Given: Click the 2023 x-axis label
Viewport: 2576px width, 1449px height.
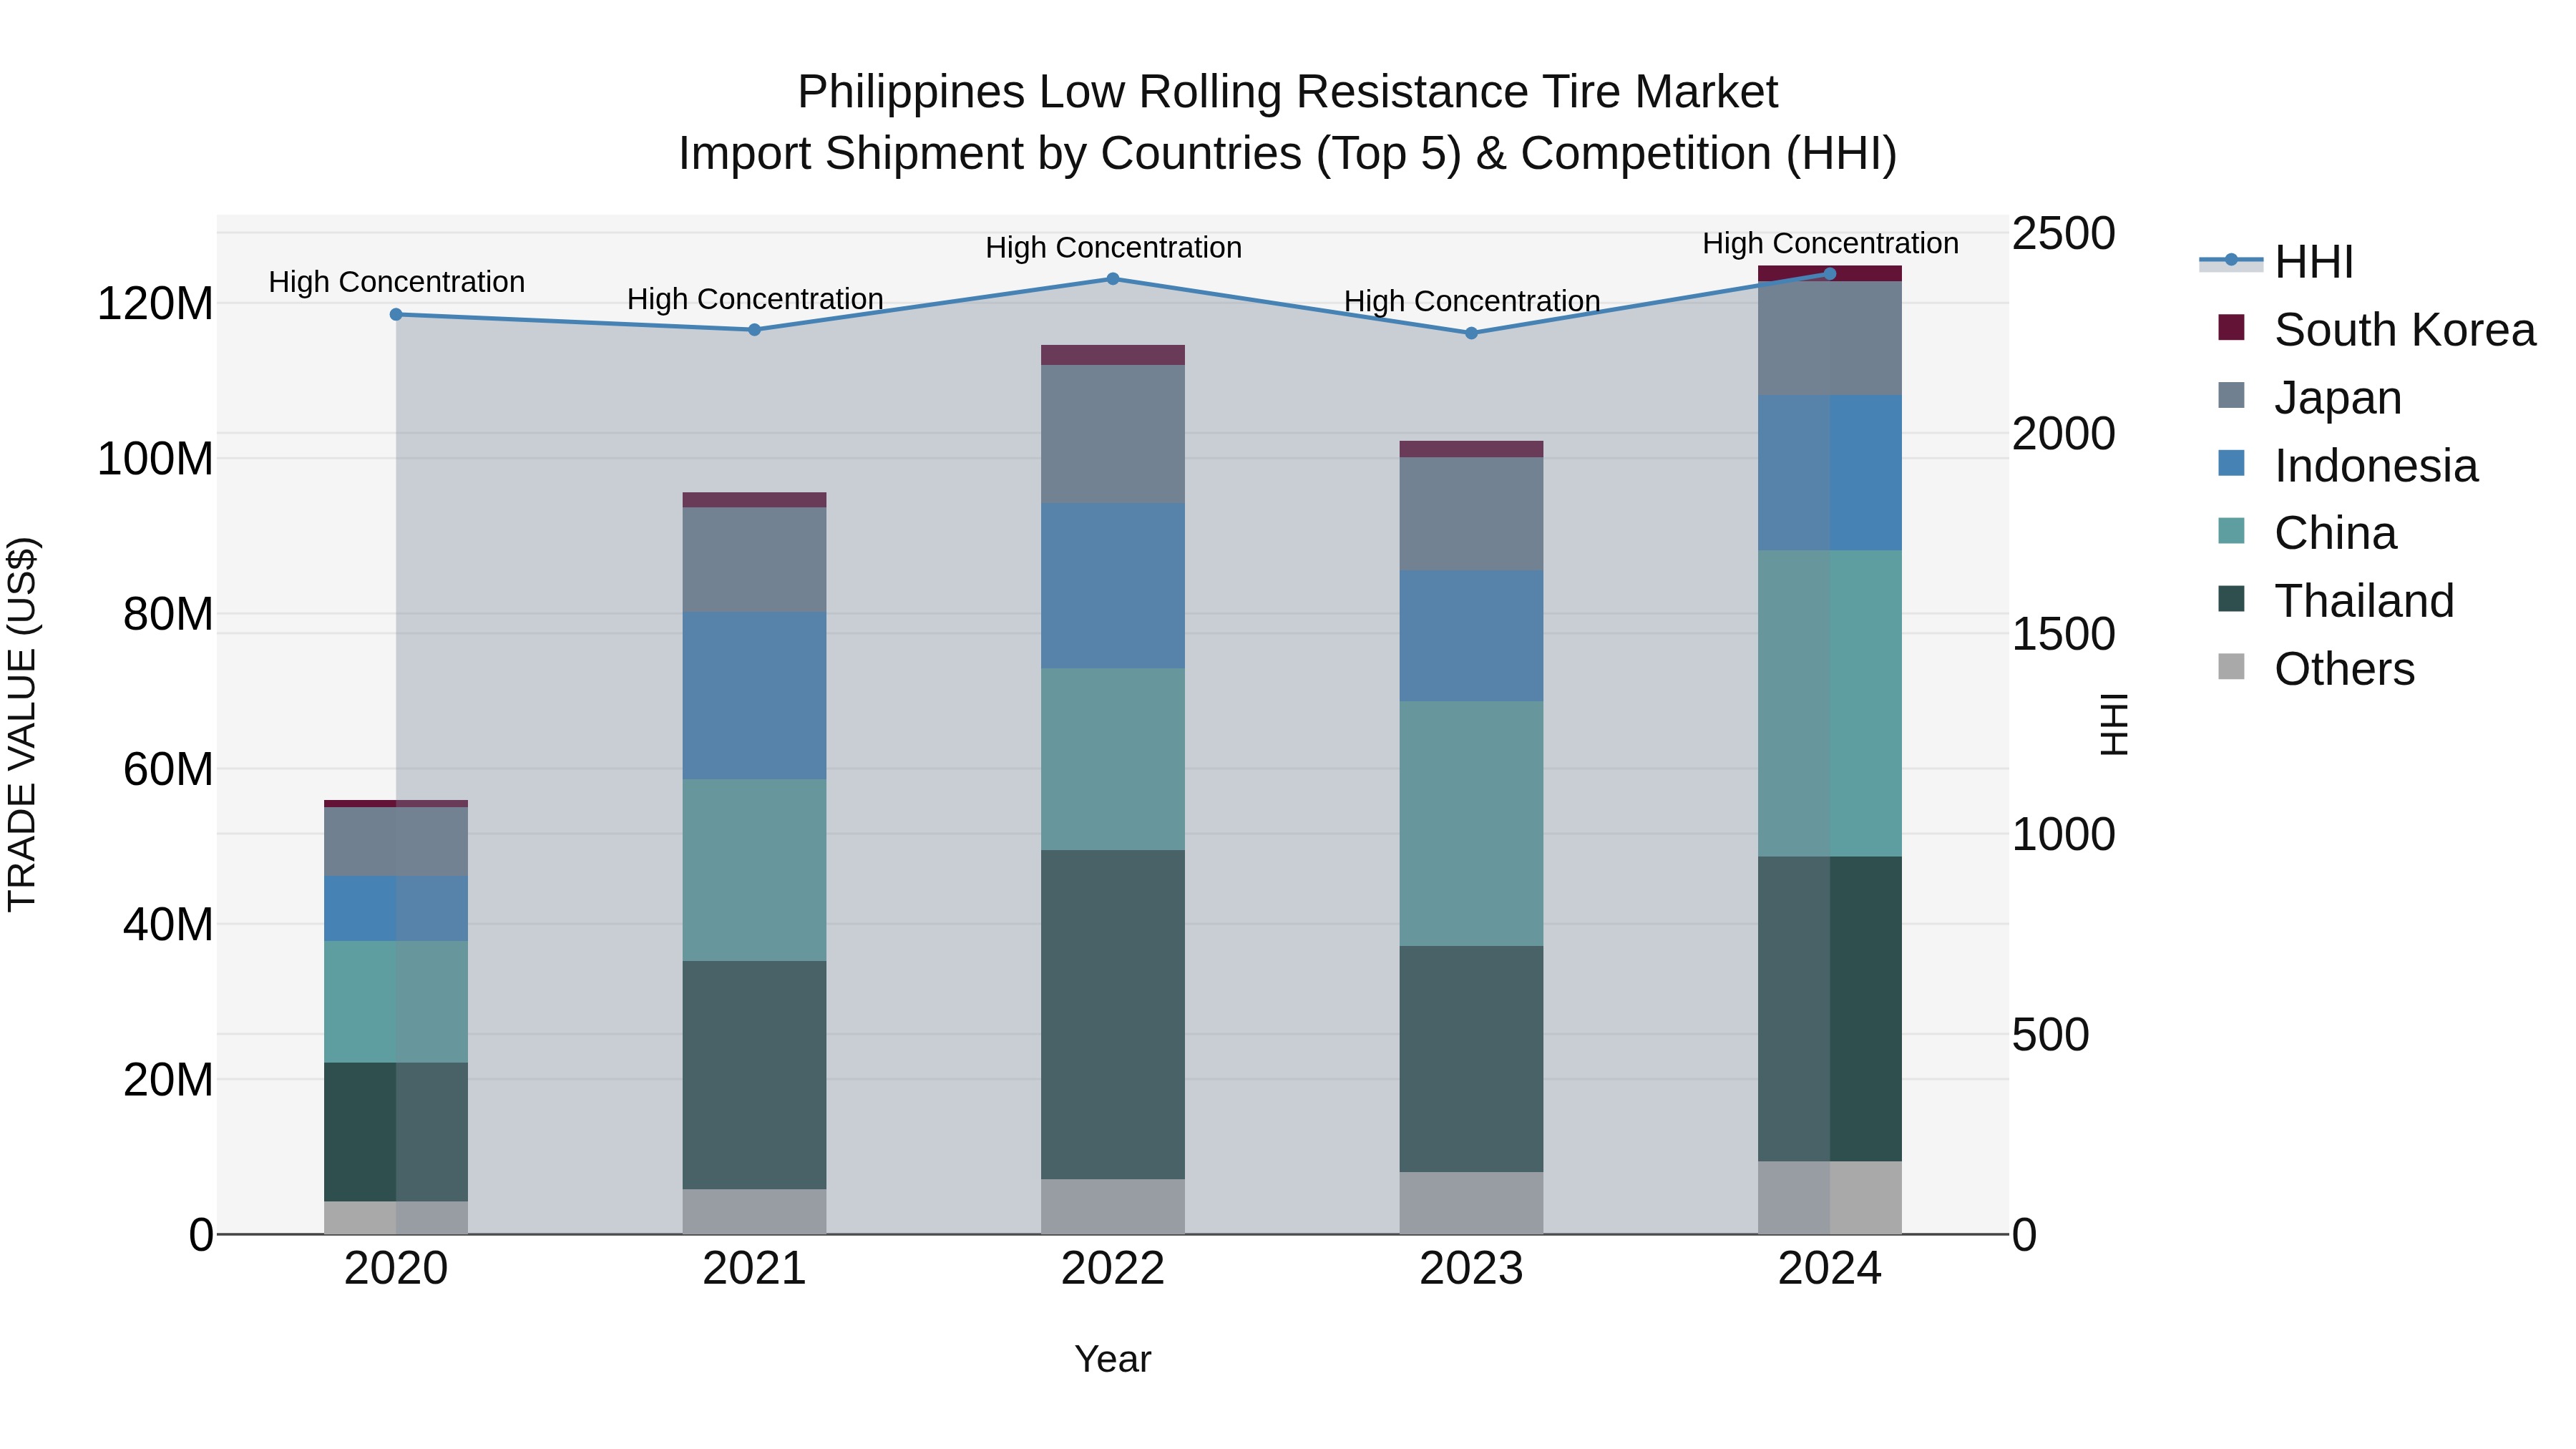Looking at the screenshot, I should tap(1471, 1269).
